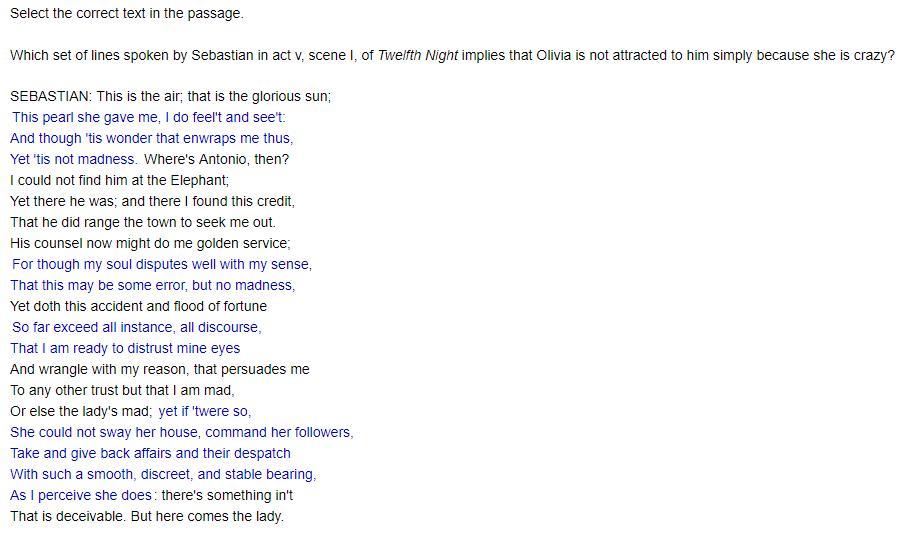This screenshot has height=544, width=900.
Task: Click "Yet doth this accident and flood" line
Action: pyautogui.click(x=138, y=306)
